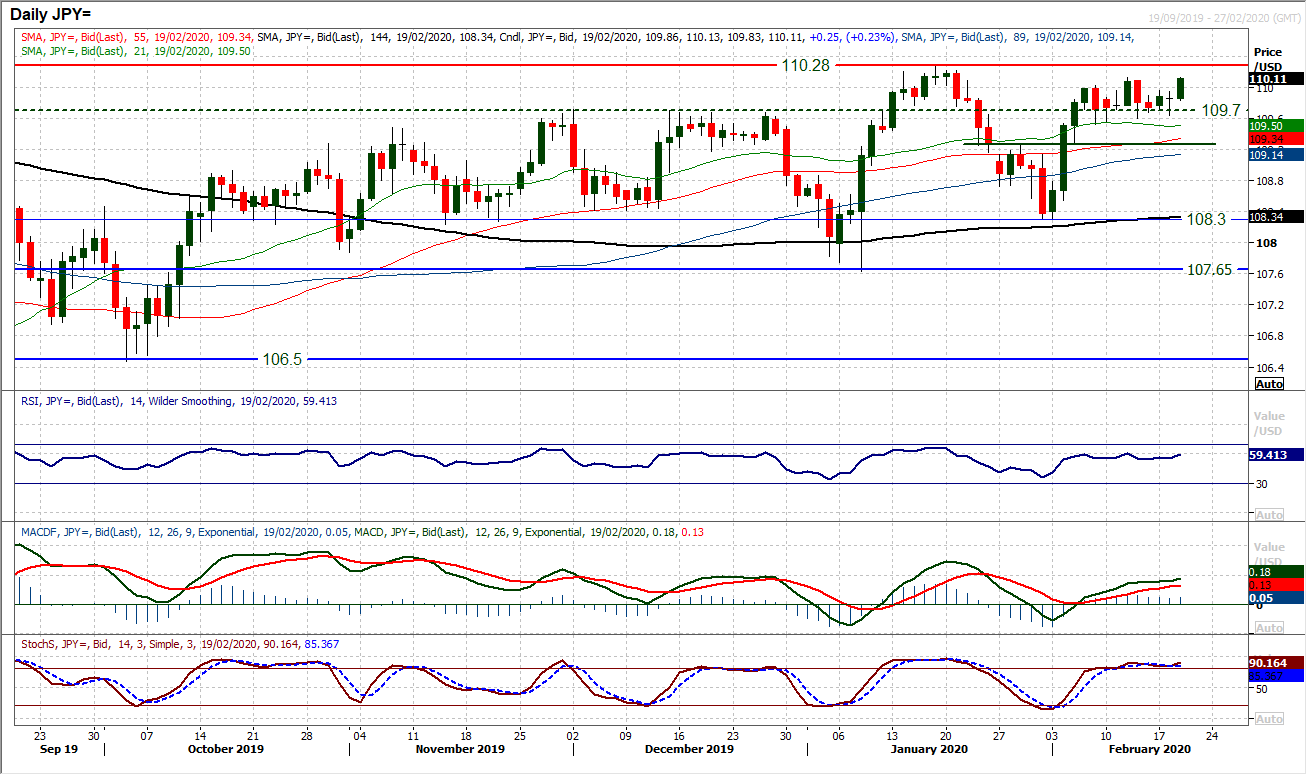Image resolution: width=1307 pixels, height=775 pixels.
Task: Click the latest green candlestick on the chart
Action: (1181, 88)
